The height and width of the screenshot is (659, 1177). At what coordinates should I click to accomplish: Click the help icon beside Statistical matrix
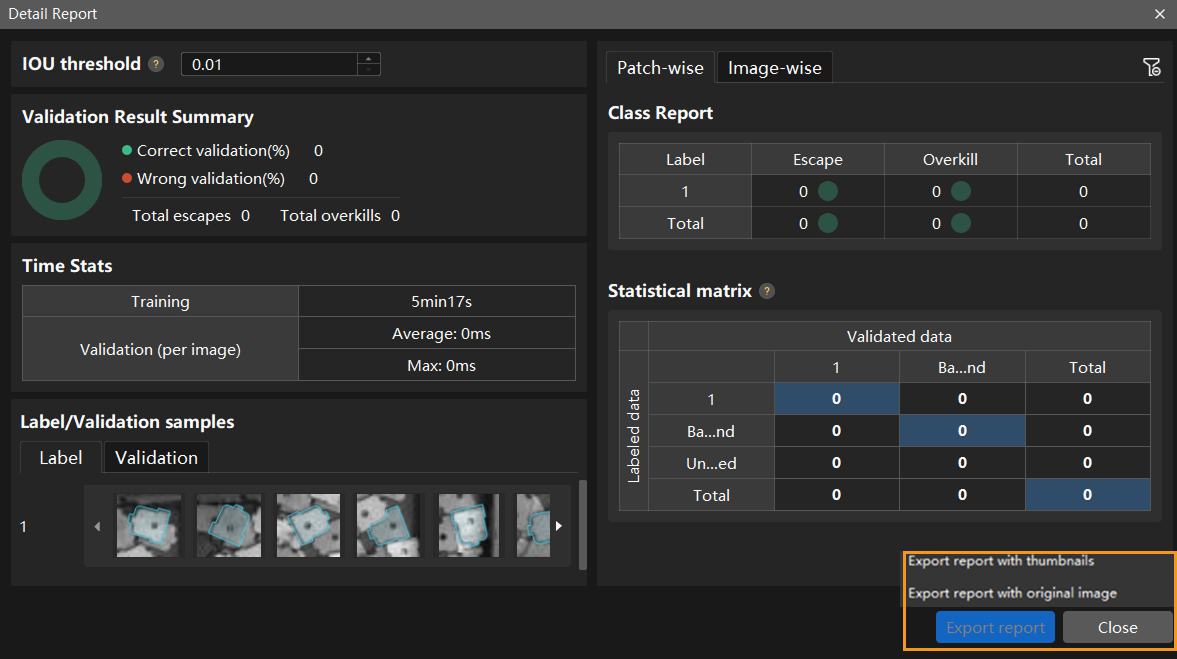[x=767, y=292]
